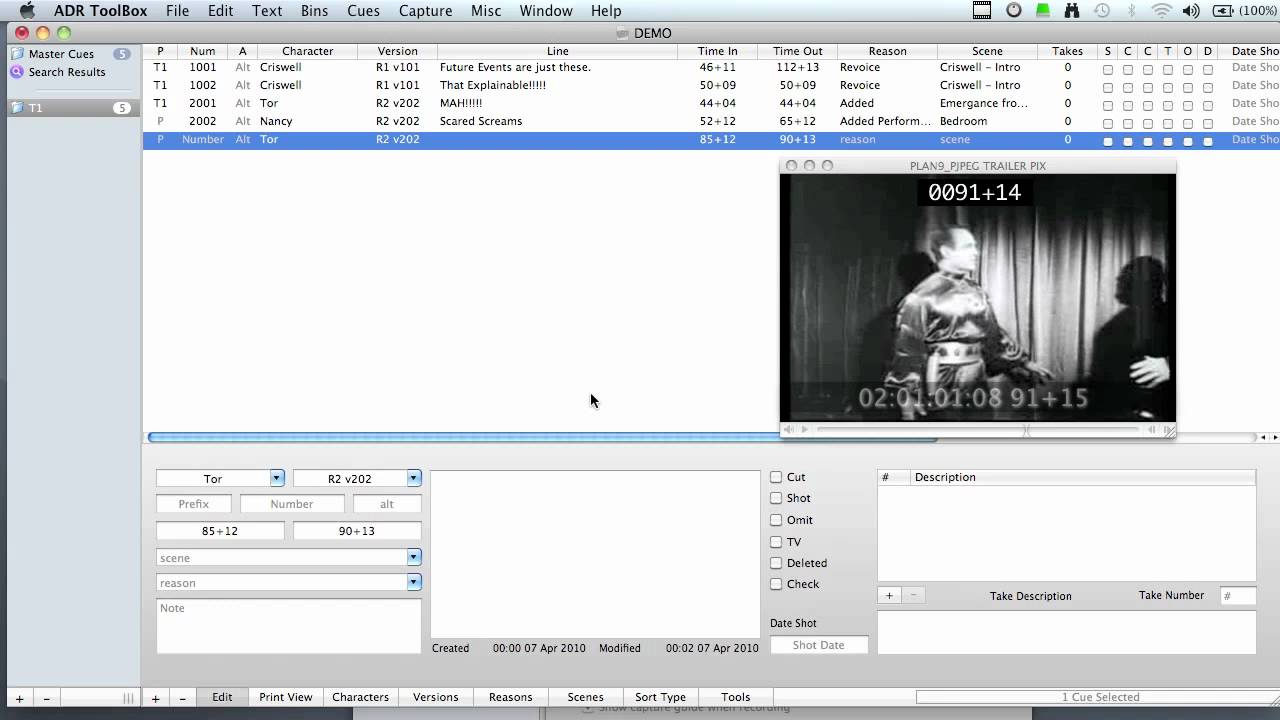Delete cue with minus button beside Edit

(182, 699)
